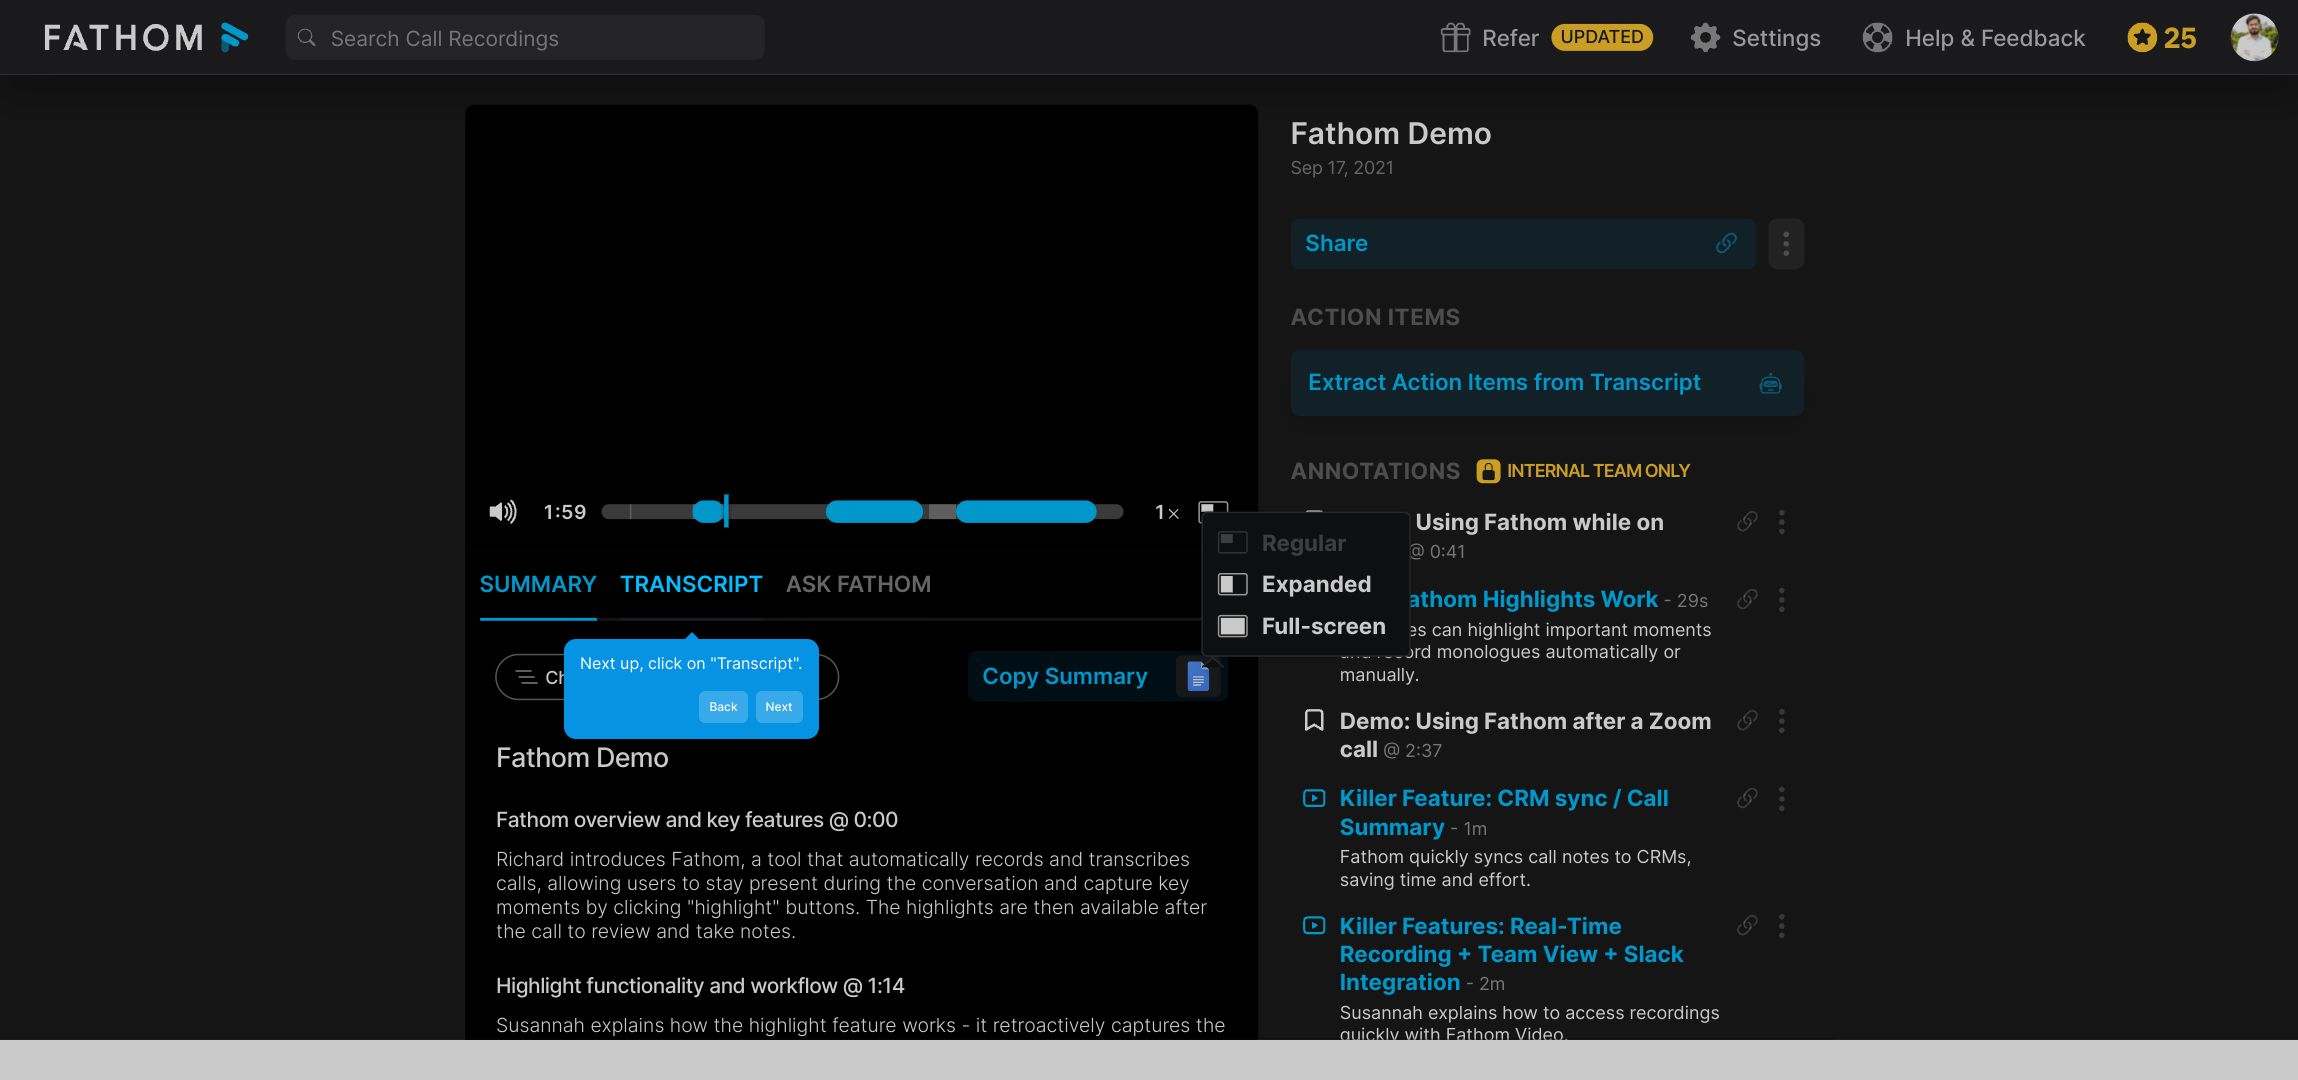The height and width of the screenshot is (1080, 2298).
Task: Open menu for Fathom Highlights Work annotation
Action: pos(1781,599)
